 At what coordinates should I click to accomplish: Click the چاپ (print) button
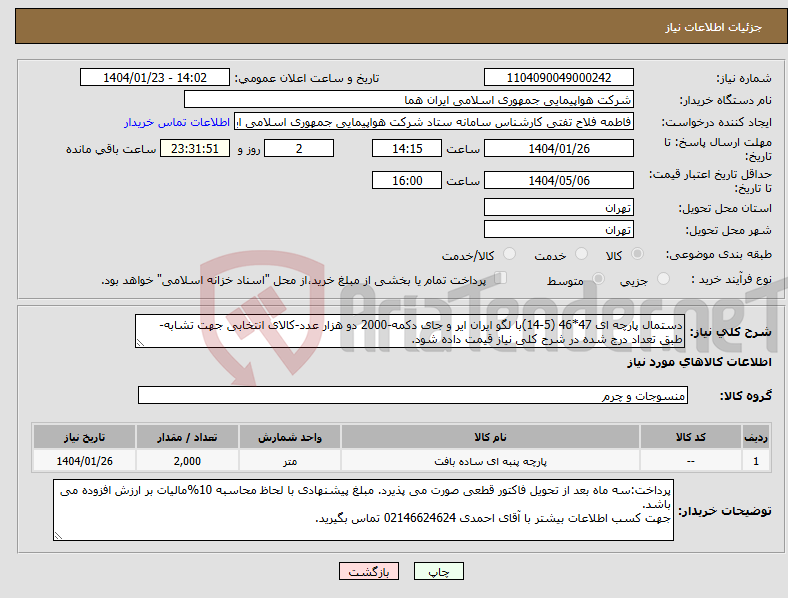[x=439, y=571]
